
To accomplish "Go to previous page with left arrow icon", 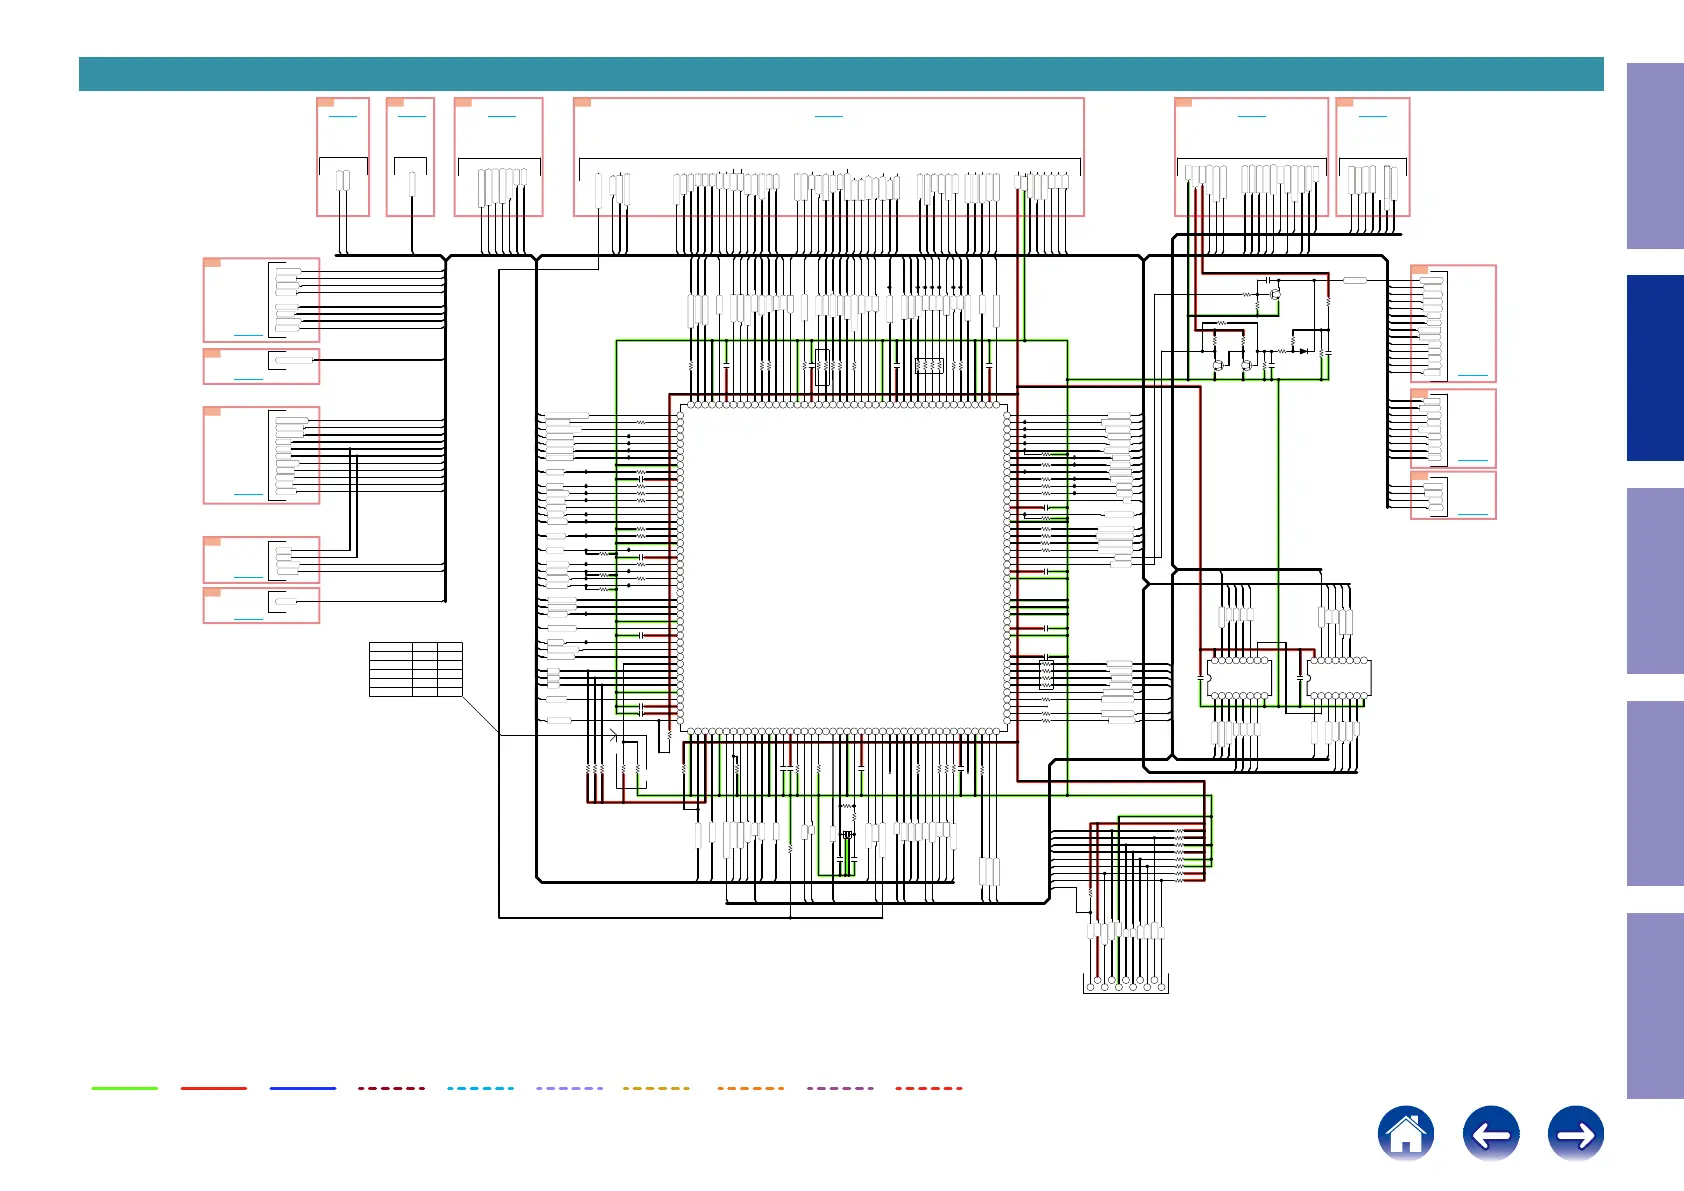I will tap(1490, 1133).
